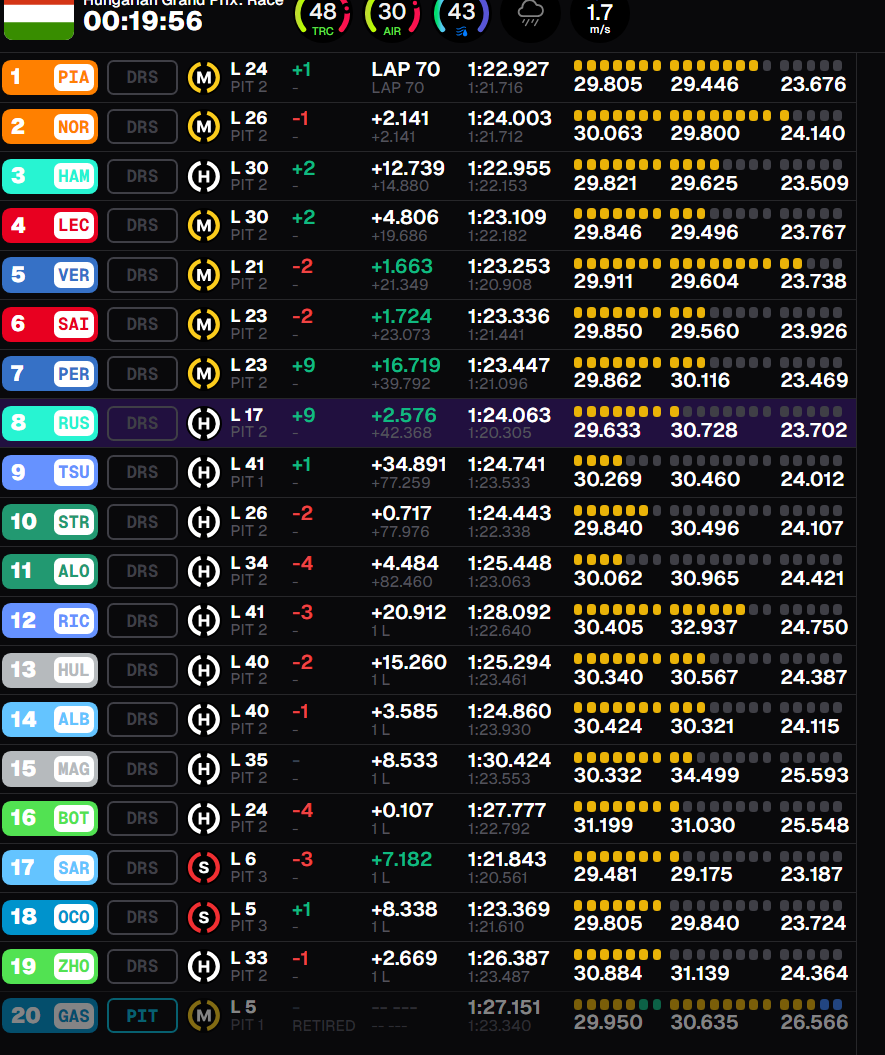Click RUS's sector 2 time 30.728
Viewport: 885px width, 1055px height.
click(705, 431)
